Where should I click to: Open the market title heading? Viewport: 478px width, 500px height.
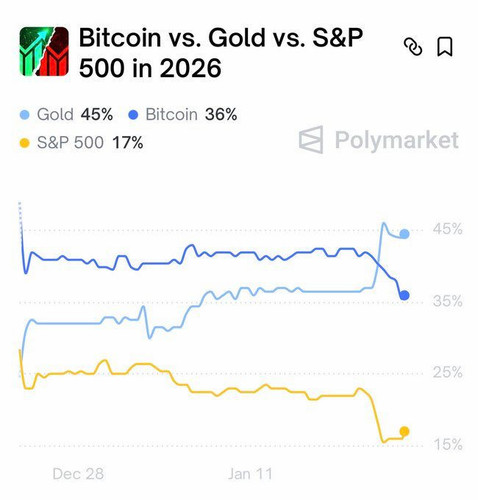click(x=221, y=52)
